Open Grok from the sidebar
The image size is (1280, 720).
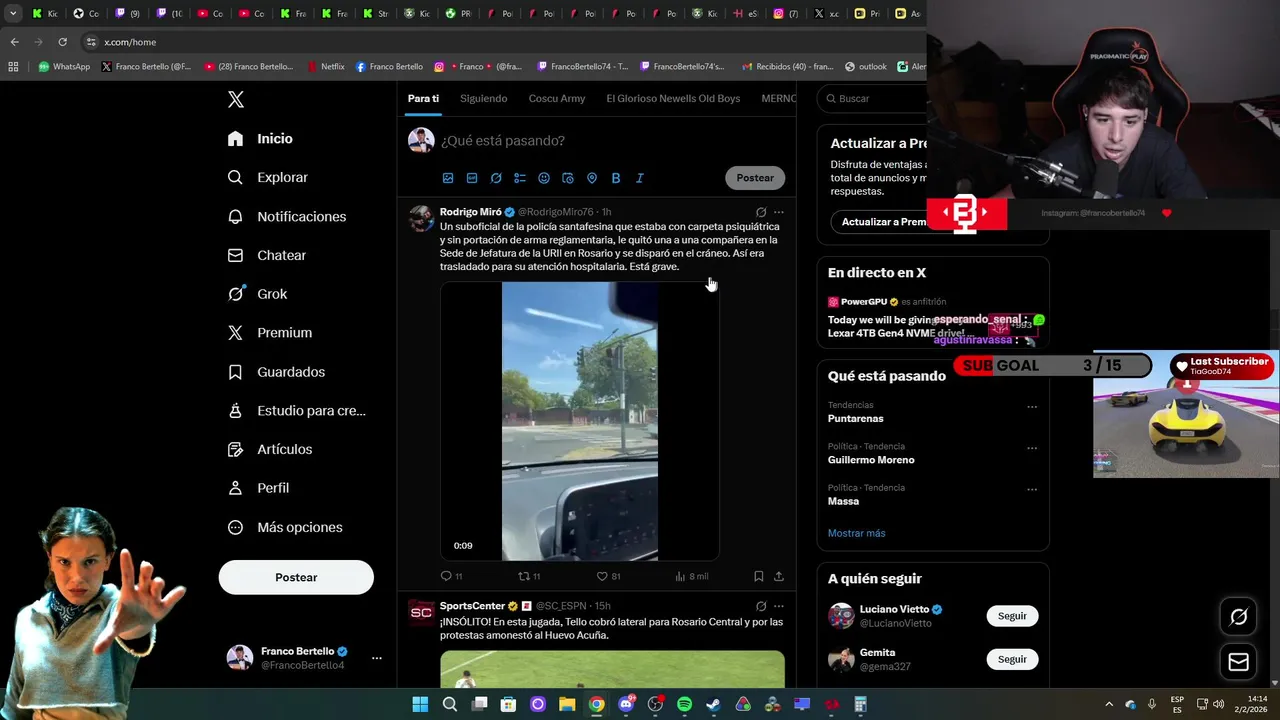coord(257,294)
